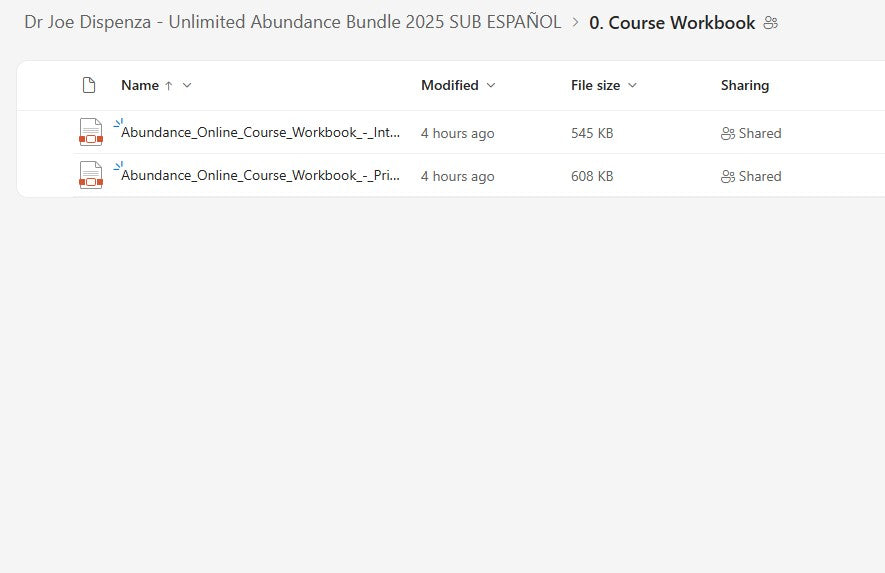885x573 pixels.
Task: Click "4 hours ago" in the Pri file row
Action: click(458, 176)
